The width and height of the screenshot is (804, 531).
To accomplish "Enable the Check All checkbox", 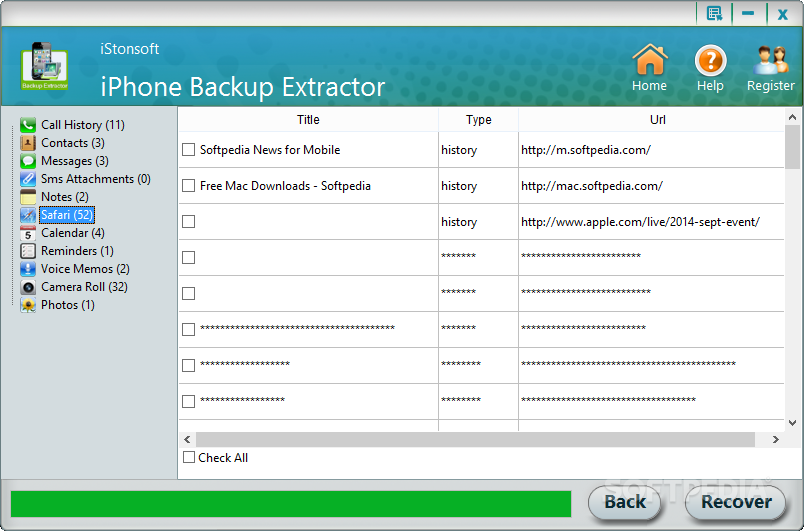I will click(189, 457).
